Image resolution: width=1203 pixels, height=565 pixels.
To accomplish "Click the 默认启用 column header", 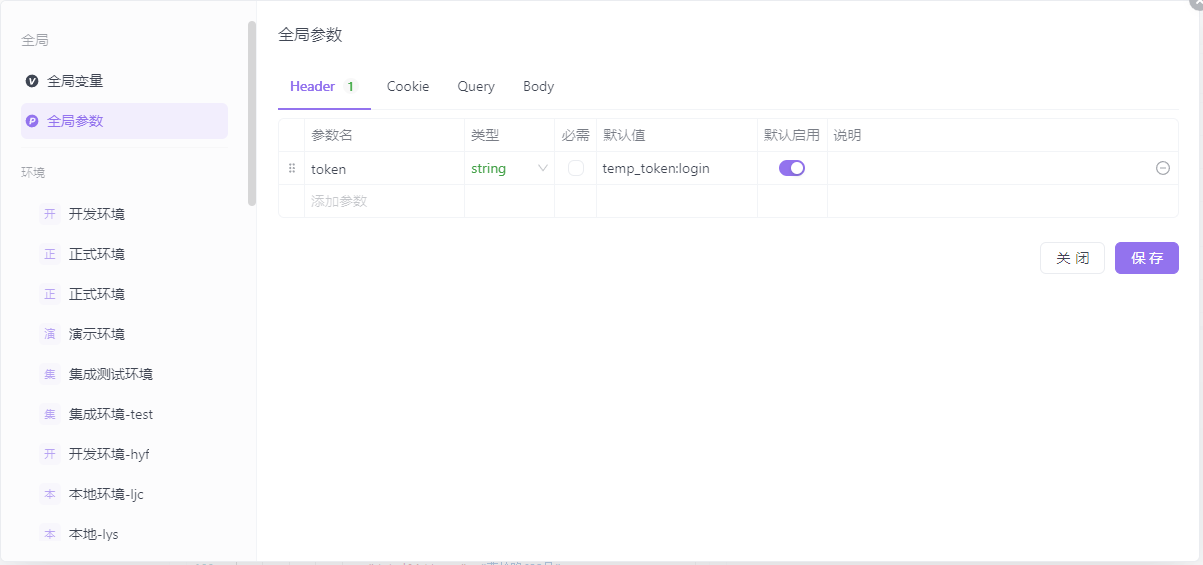I will [792, 135].
